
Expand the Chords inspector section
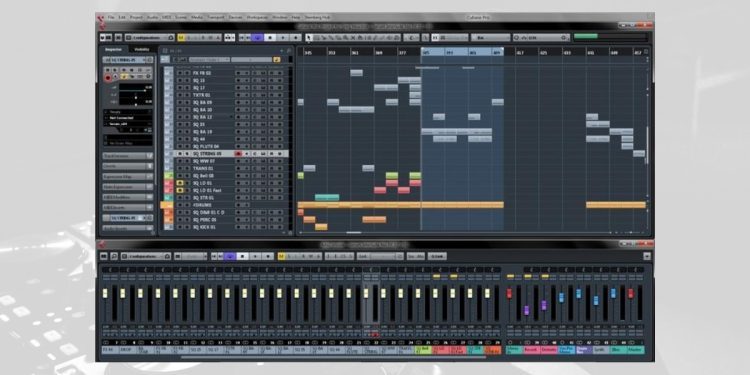coord(128,166)
